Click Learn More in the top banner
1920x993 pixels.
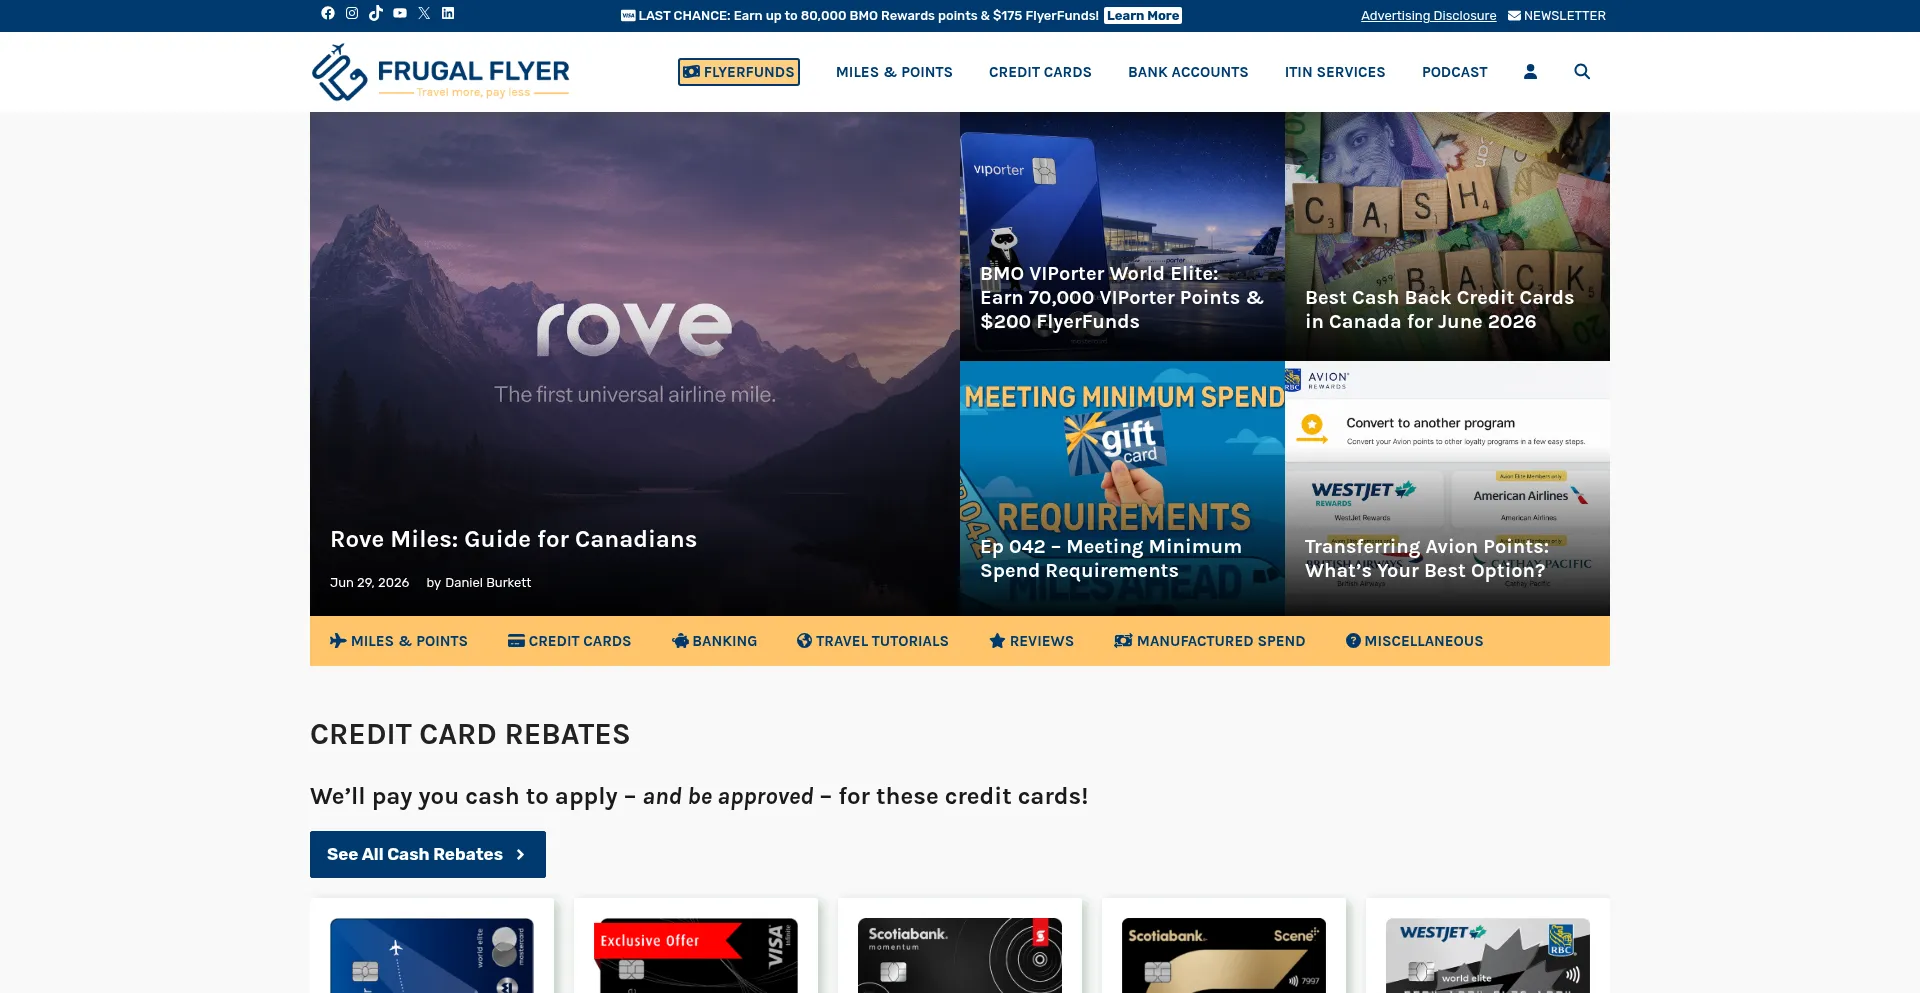(x=1143, y=16)
